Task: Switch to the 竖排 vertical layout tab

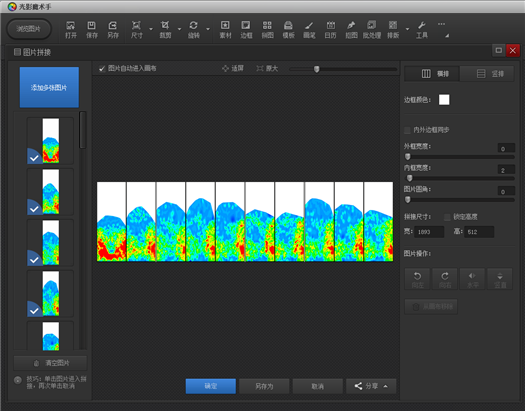Action: click(487, 74)
